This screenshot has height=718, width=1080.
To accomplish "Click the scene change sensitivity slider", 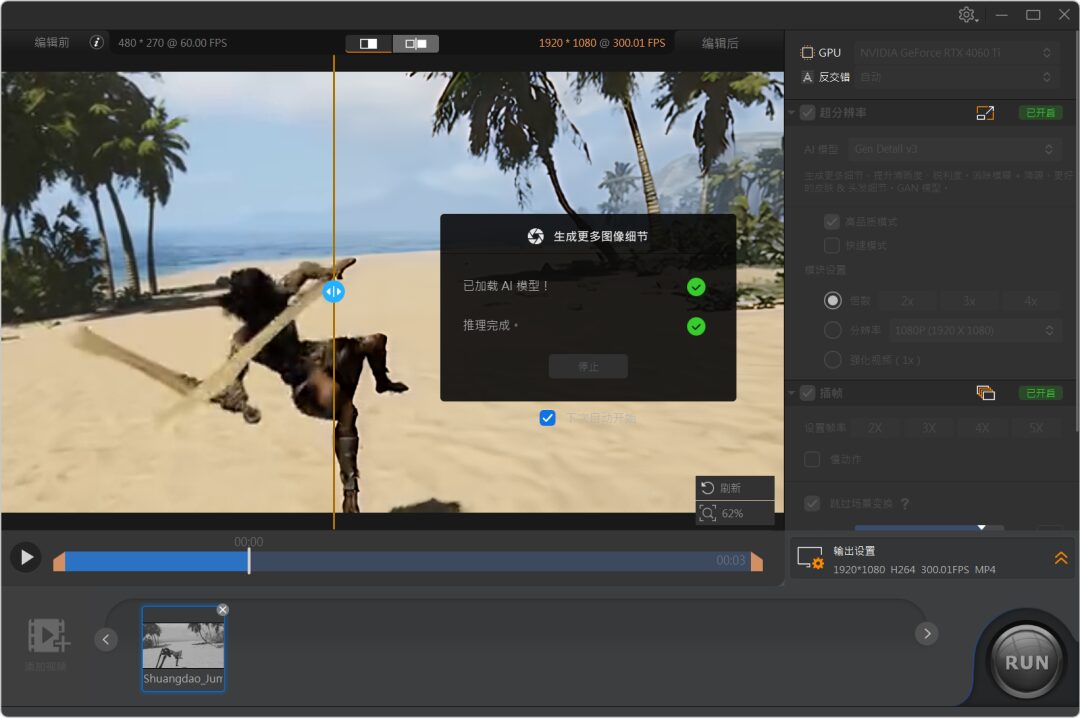I will [x=928, y=528].
